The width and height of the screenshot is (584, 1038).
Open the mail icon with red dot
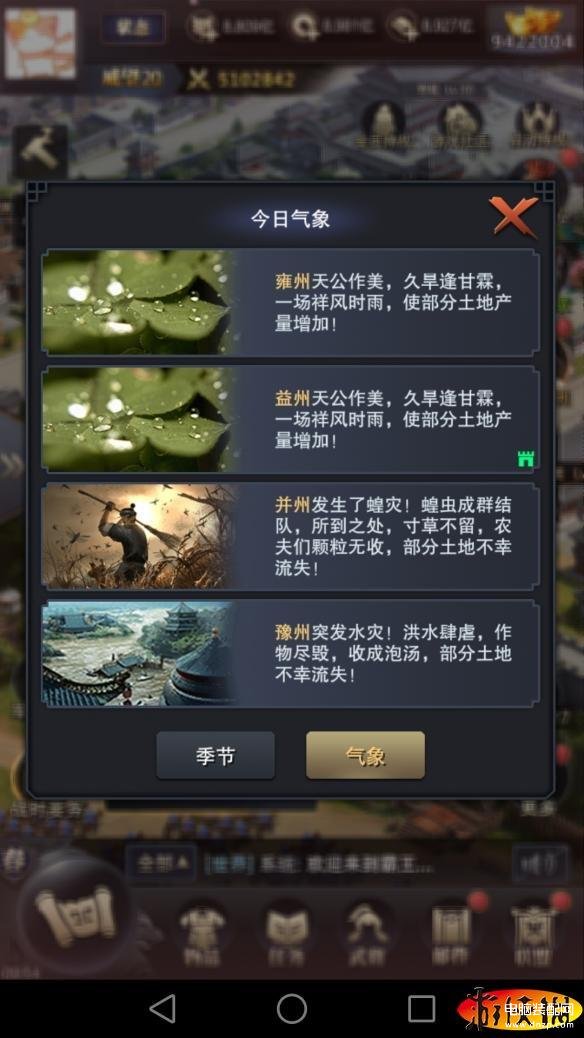pos(452,933)
